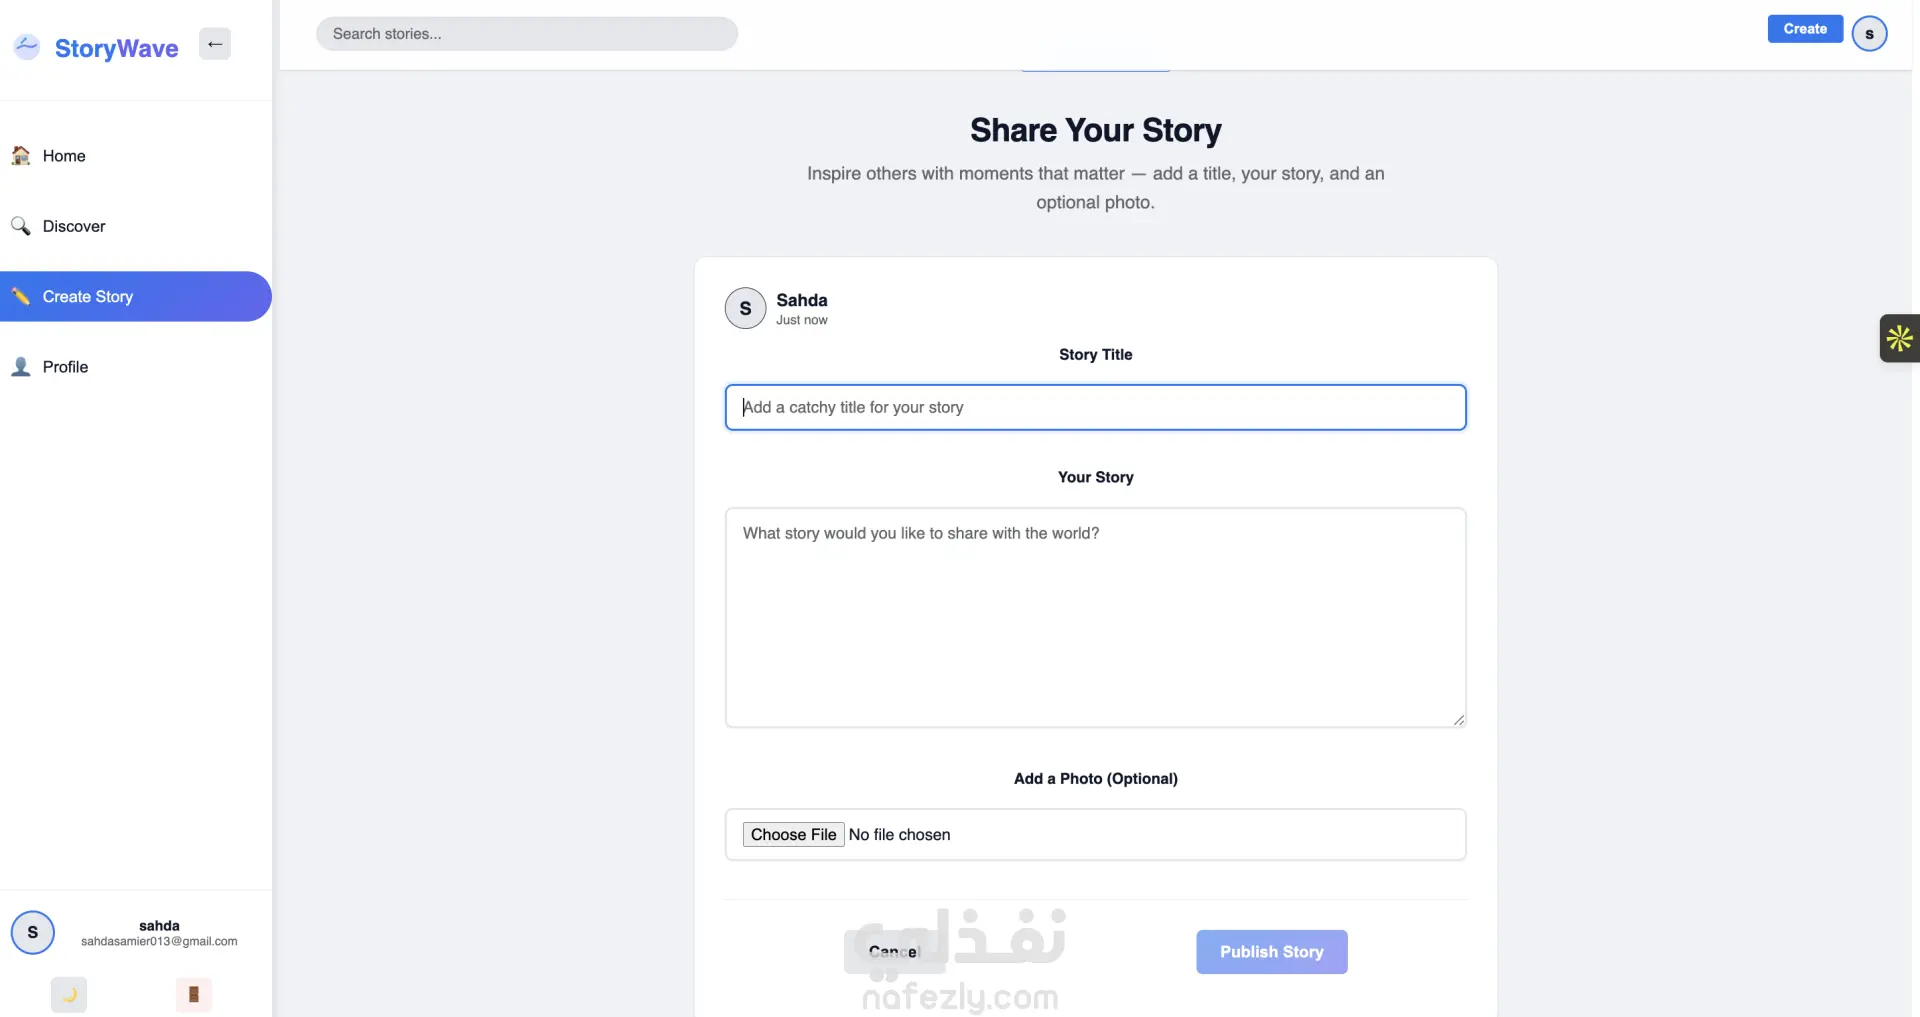
Task: Open the yellow asterisk side widget
Action: pyautogui.click(x=1899, y=339)
